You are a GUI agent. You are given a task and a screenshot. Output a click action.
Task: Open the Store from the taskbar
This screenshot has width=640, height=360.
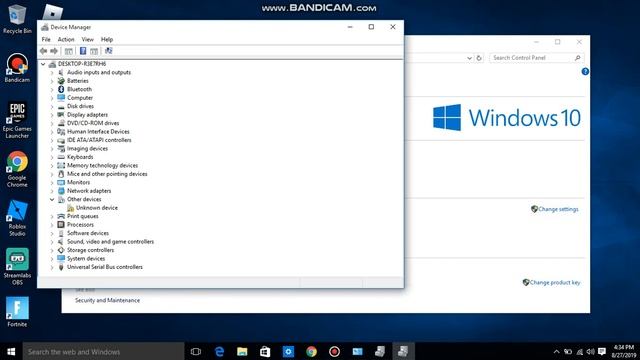[265, 351]
